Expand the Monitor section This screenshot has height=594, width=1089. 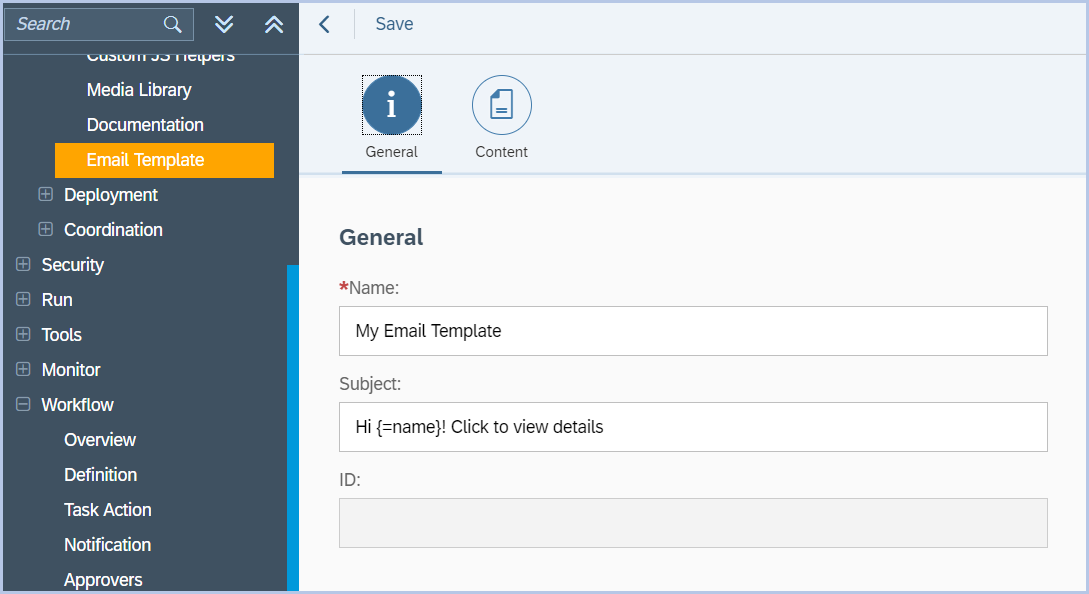pos(23,369)
